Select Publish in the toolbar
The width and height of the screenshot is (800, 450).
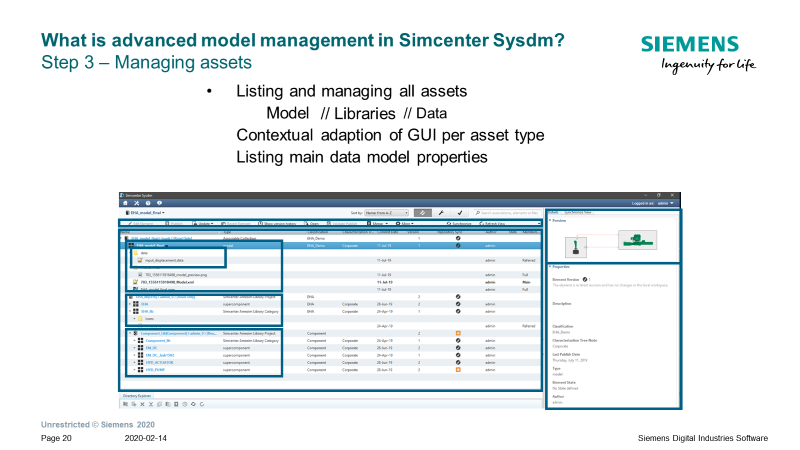point(174,223)
